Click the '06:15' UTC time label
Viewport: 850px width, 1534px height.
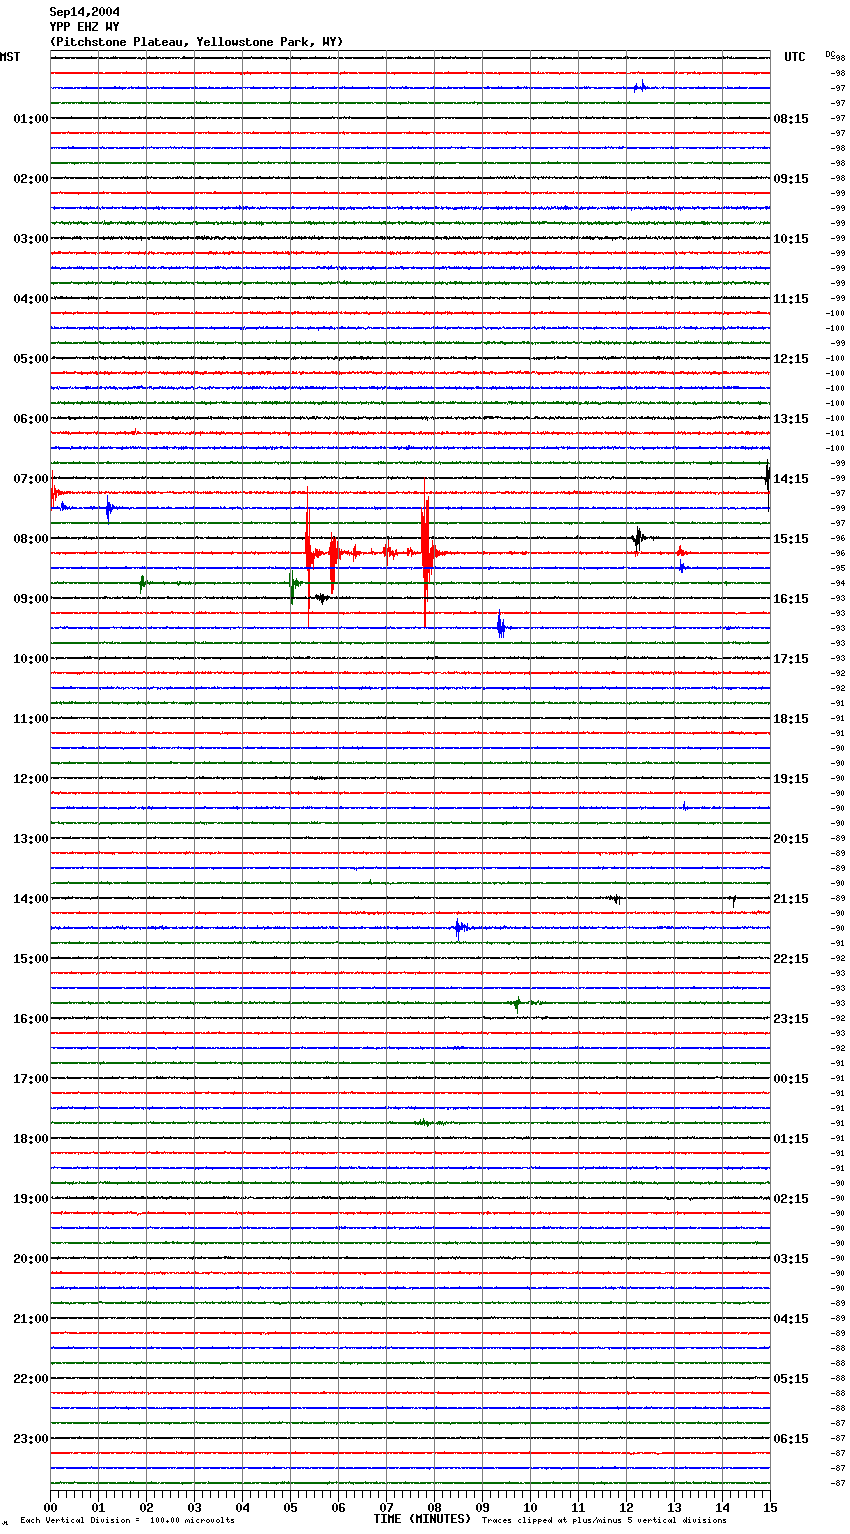[x=791, y=1439]
